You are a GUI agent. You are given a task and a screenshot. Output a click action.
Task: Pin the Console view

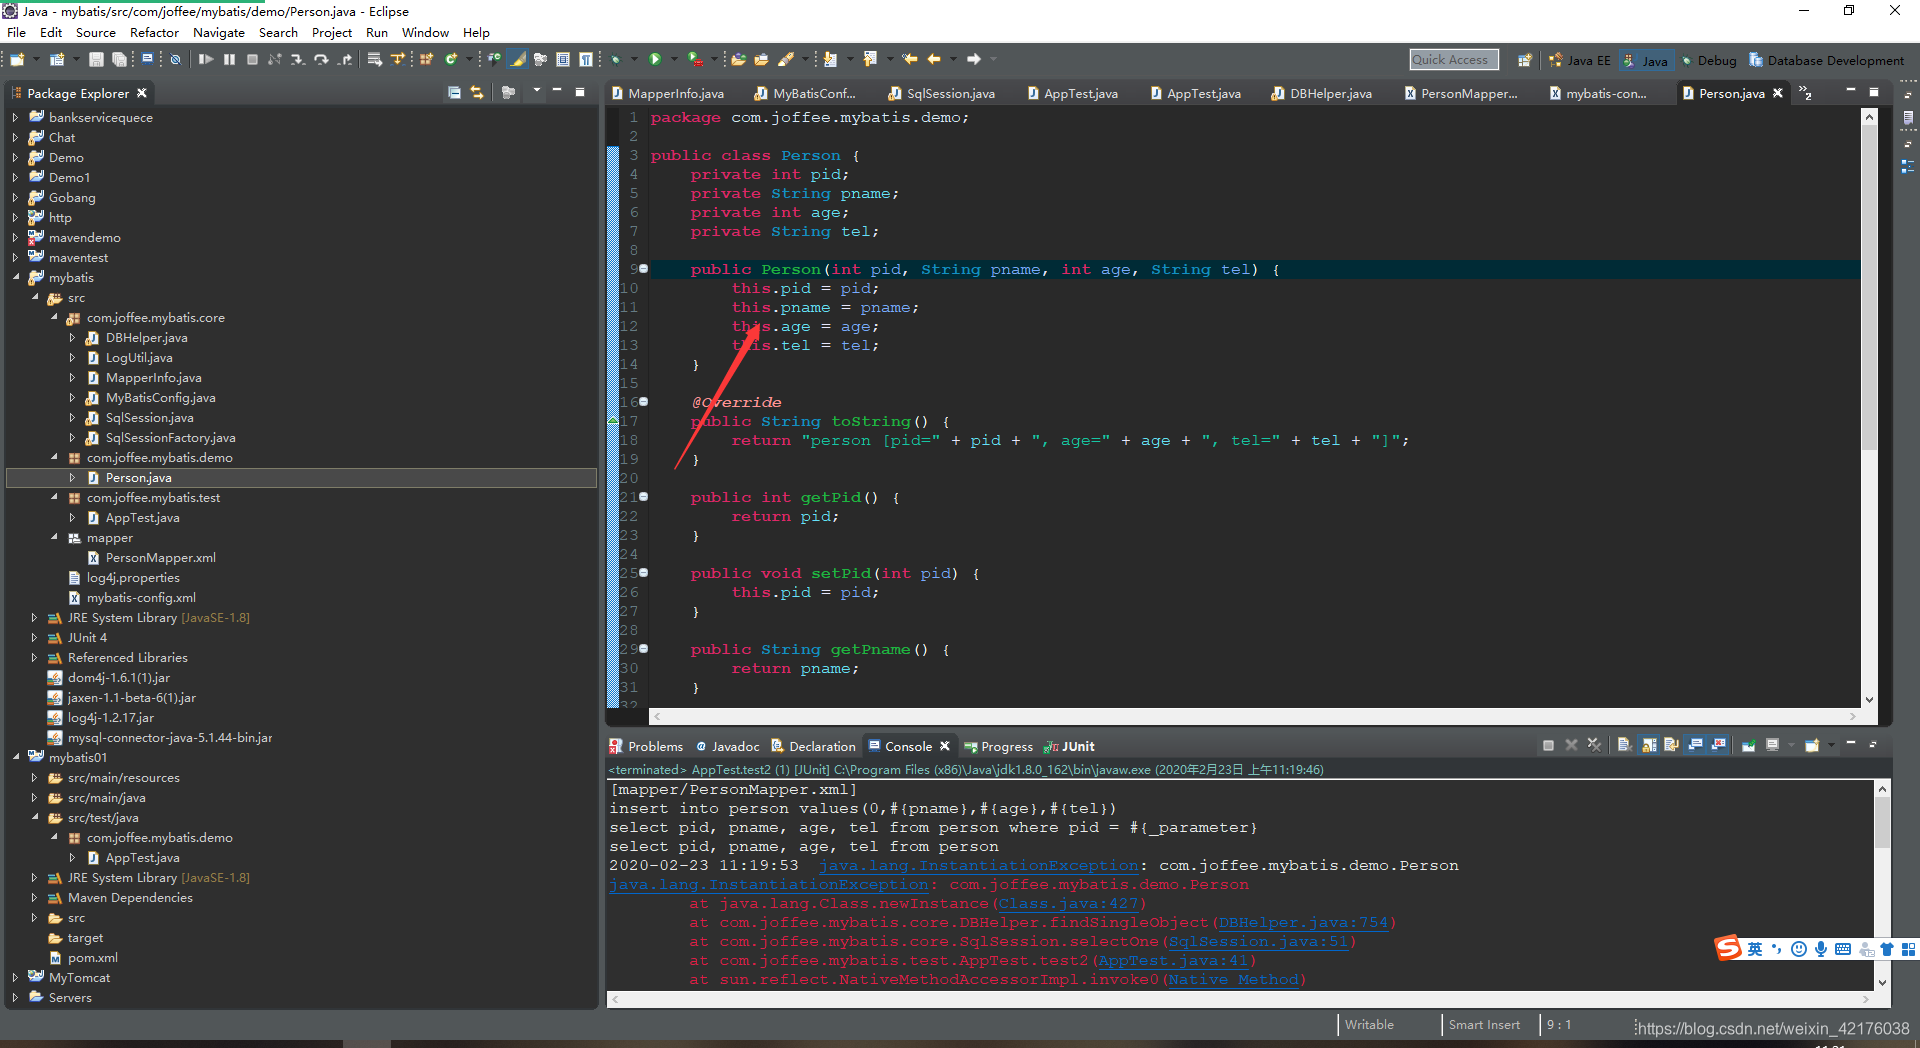[x=1750, y=745]
